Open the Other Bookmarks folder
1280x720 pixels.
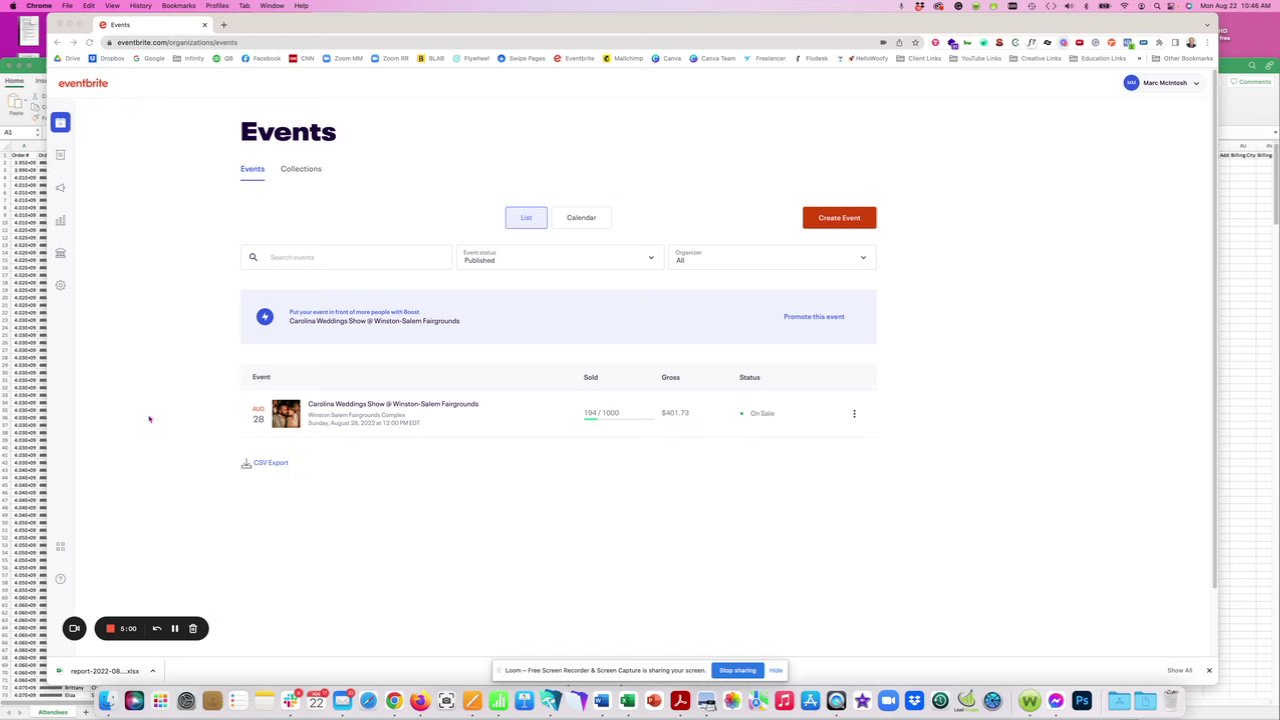[x=1182, y=58]
